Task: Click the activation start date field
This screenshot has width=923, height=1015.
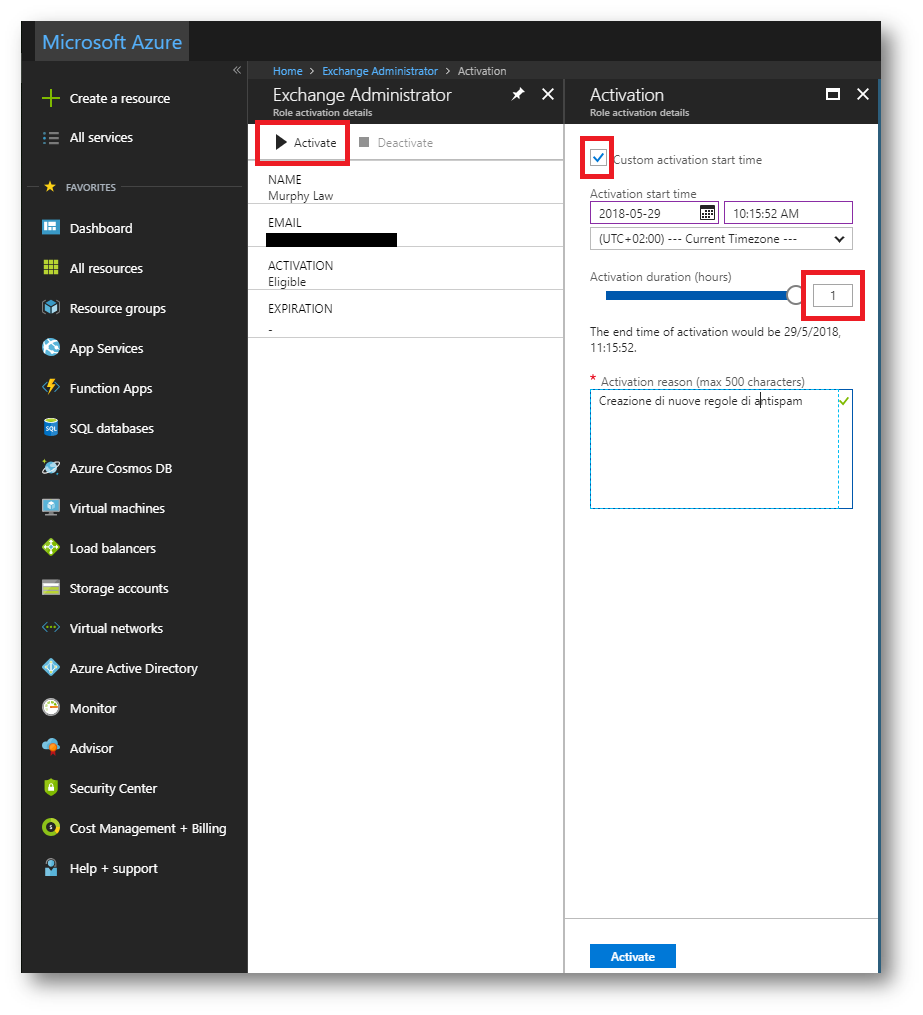Action: point(654,213)
